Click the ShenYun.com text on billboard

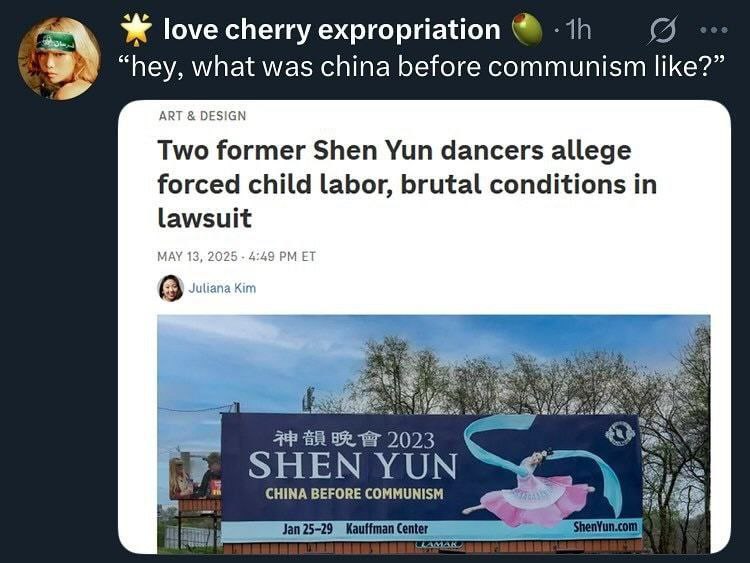tap(605, 527)
